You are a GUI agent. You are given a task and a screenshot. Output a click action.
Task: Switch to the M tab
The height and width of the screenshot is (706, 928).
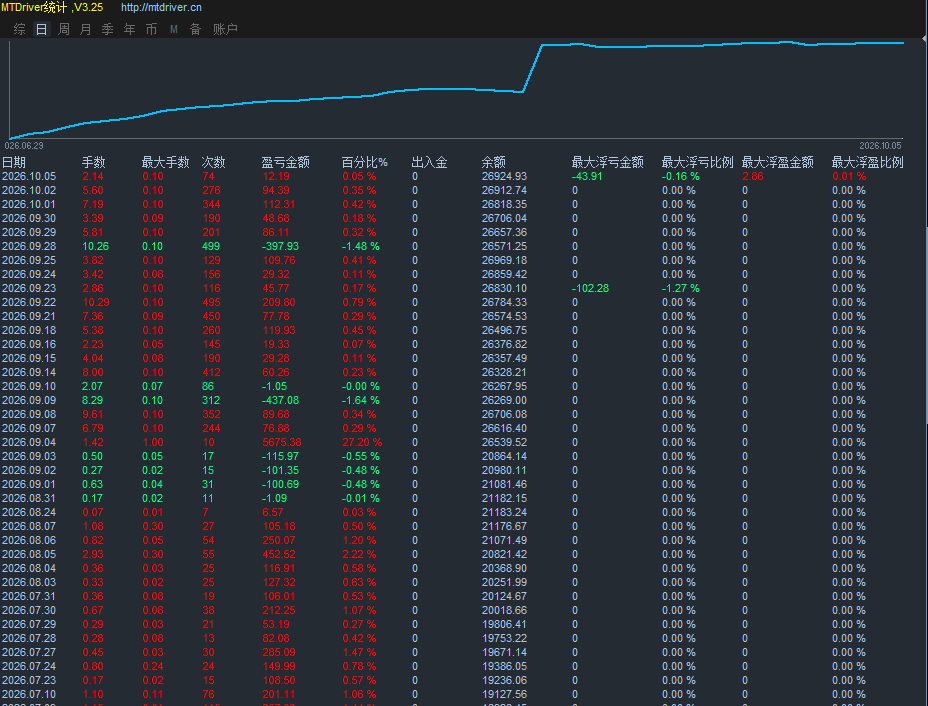[173, 29]
